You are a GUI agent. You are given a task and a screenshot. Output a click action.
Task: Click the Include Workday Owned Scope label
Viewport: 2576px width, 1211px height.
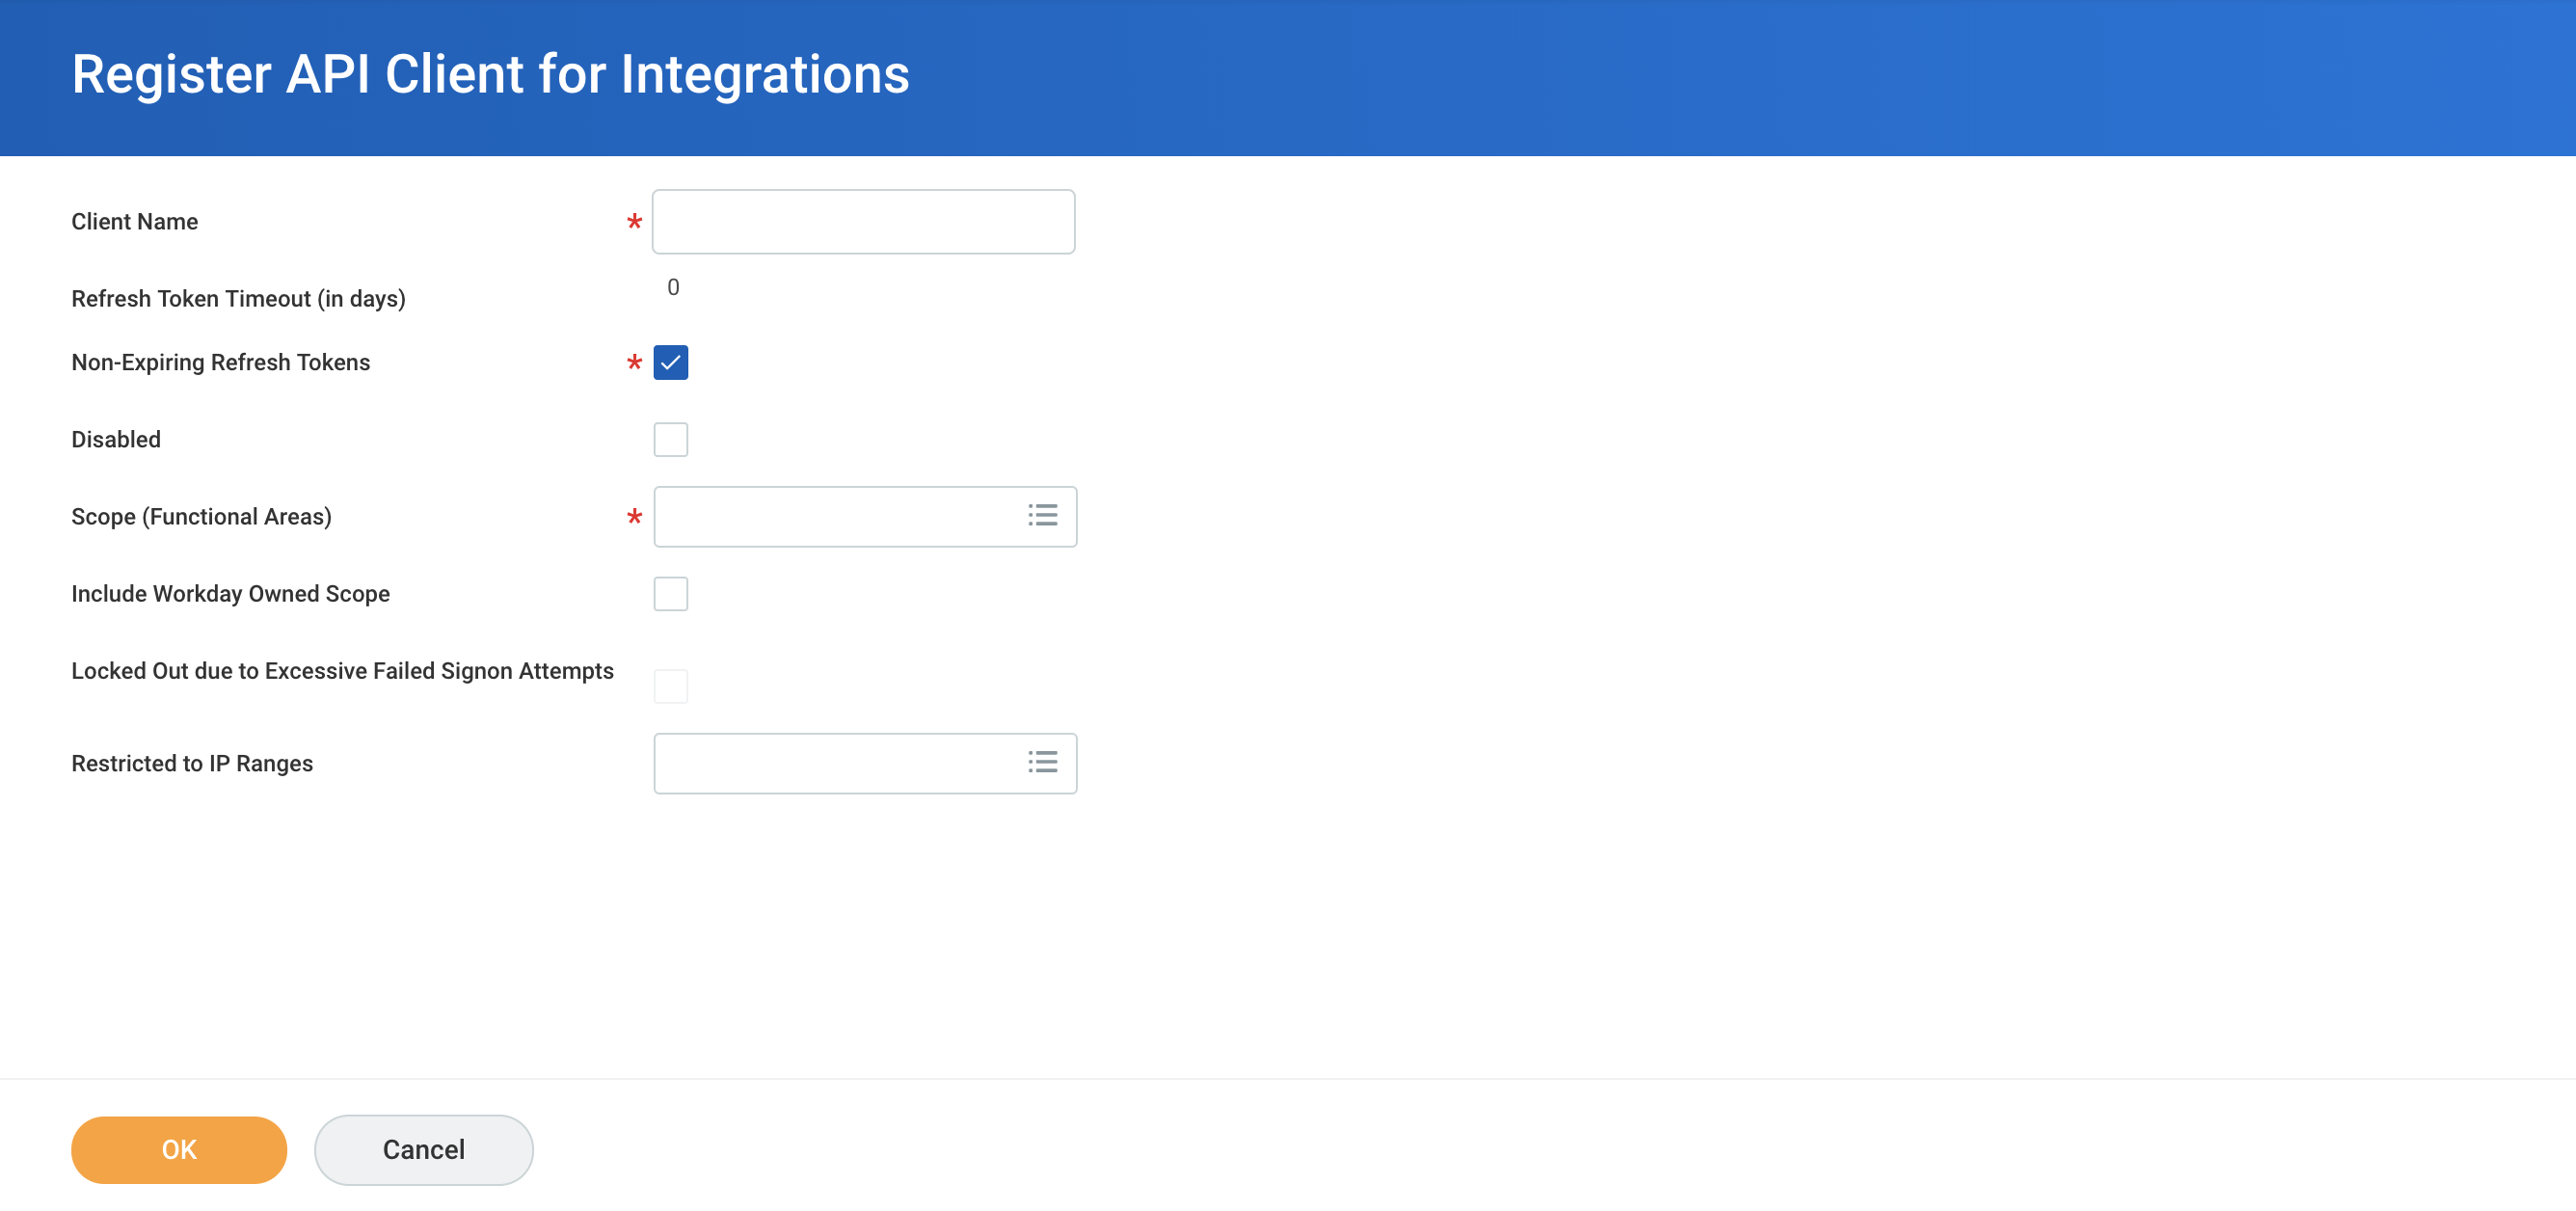point(230,594)
